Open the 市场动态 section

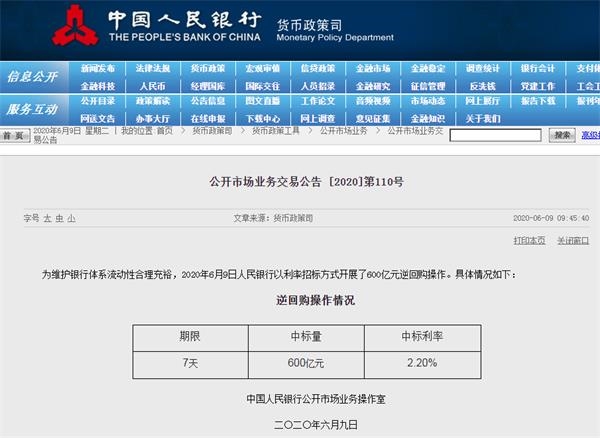click(x=428, y=101)
